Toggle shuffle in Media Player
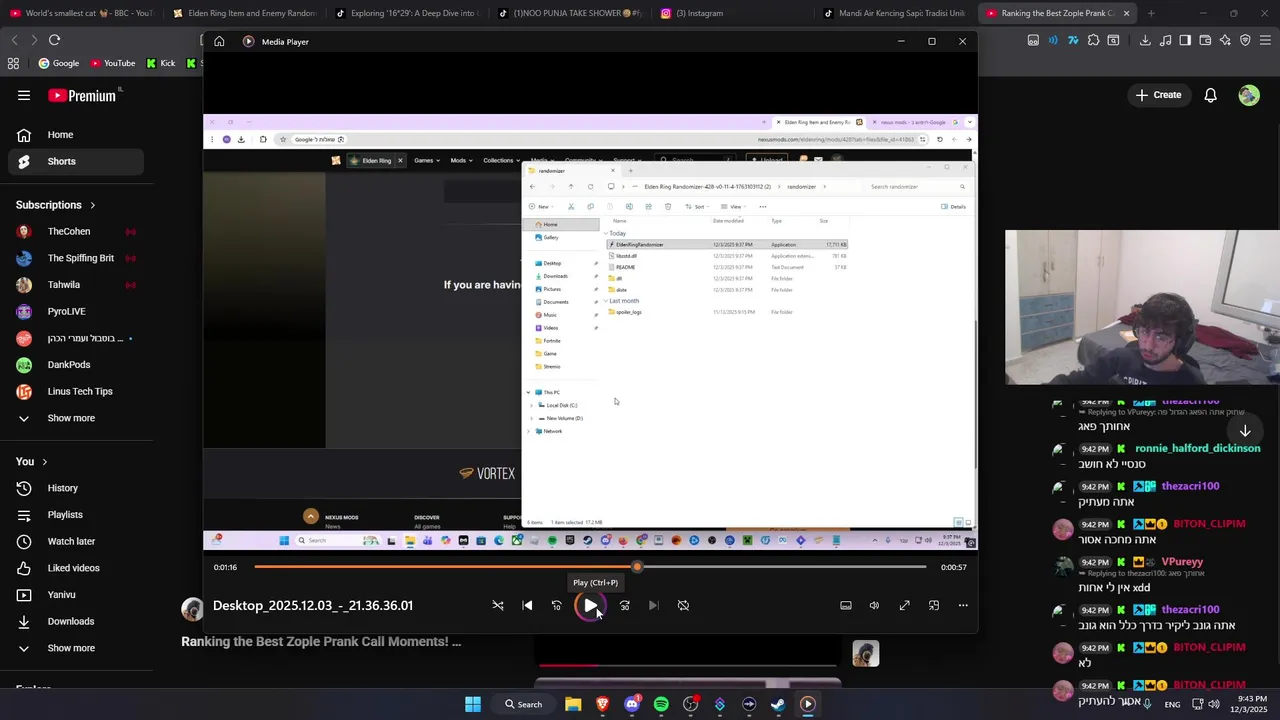 (x=498, y=605)
